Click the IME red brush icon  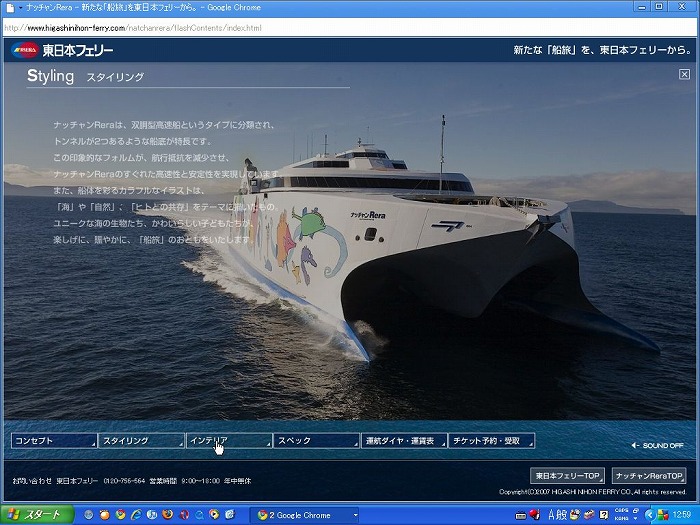point(535,514)
